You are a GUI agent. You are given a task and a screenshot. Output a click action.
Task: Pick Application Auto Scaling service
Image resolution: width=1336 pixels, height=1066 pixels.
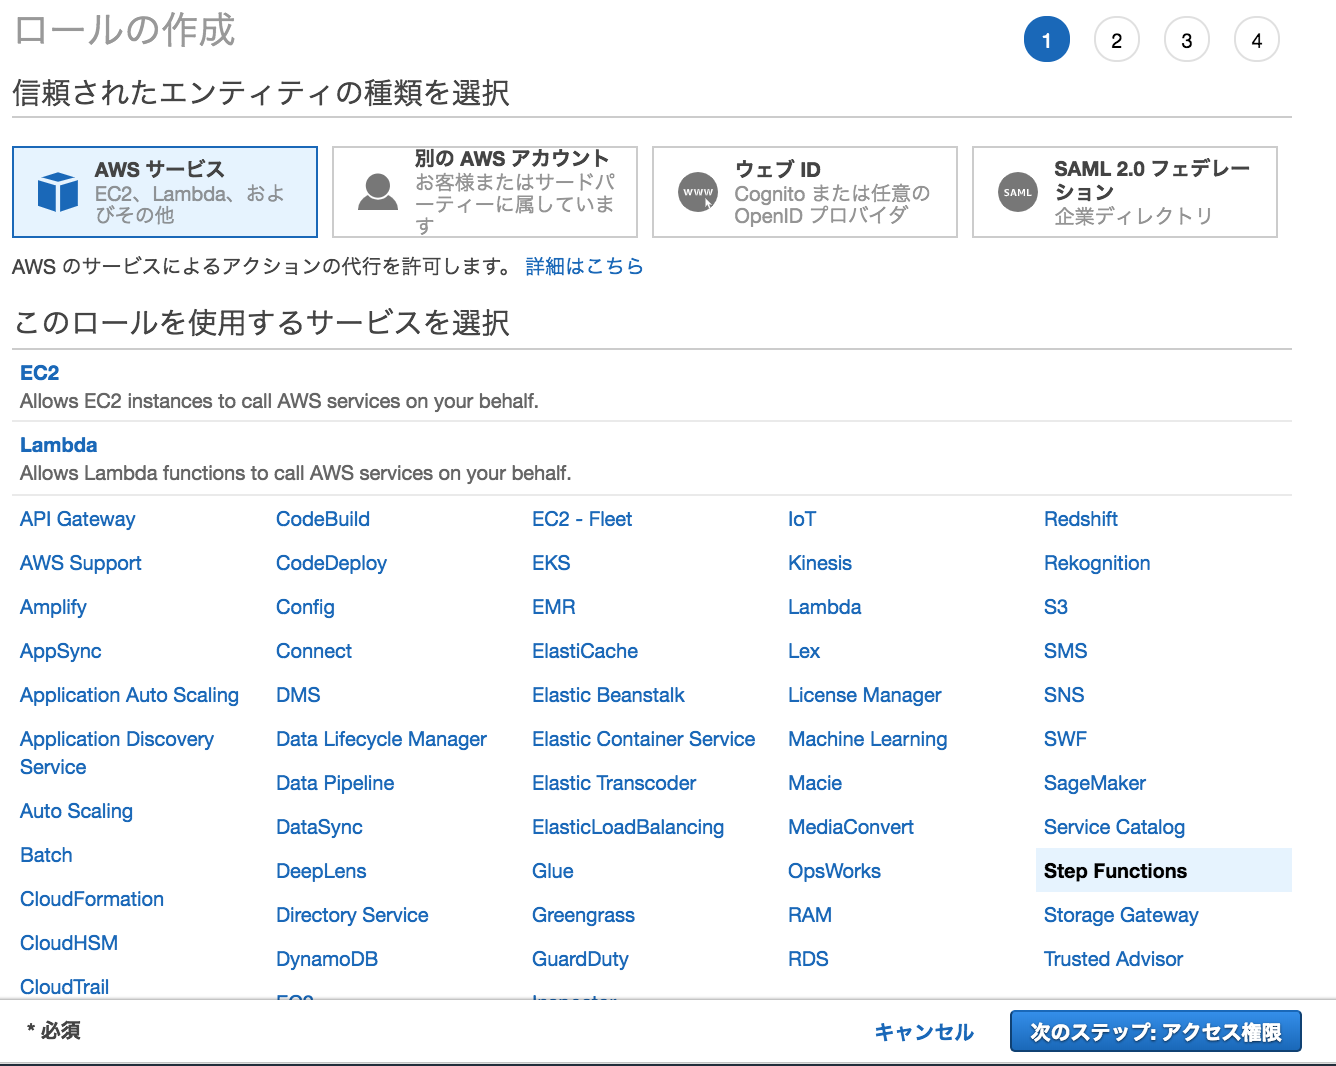(x=129, y=695)
